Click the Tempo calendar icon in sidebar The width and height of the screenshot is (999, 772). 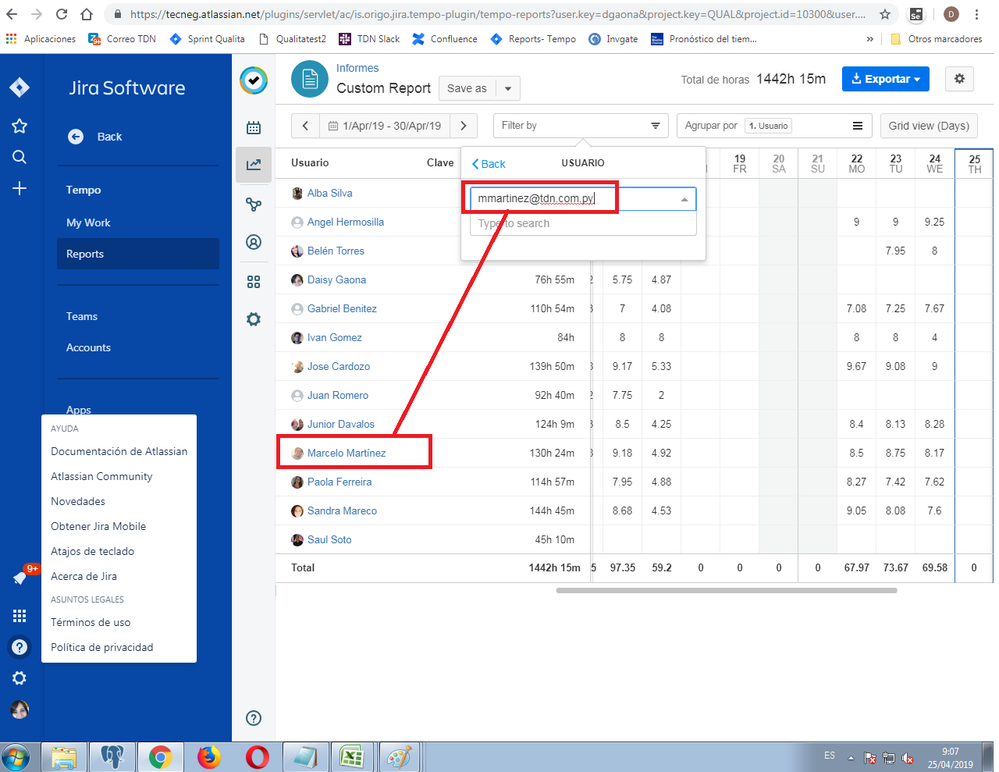click(254, 127)
